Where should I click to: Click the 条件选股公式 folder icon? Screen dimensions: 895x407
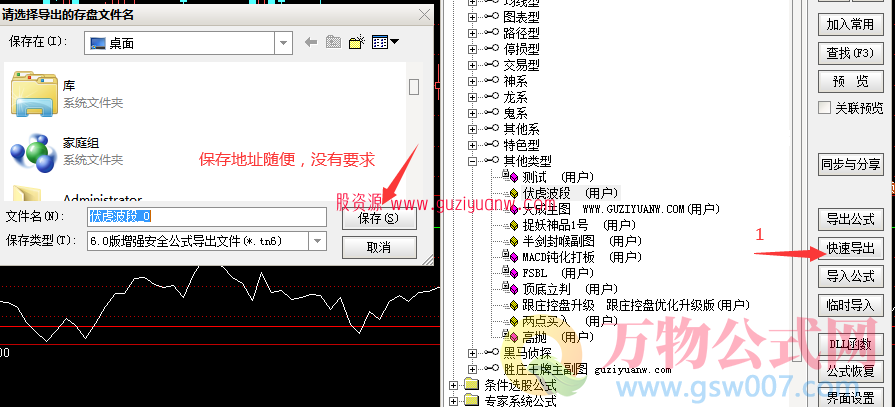[471, 385]
